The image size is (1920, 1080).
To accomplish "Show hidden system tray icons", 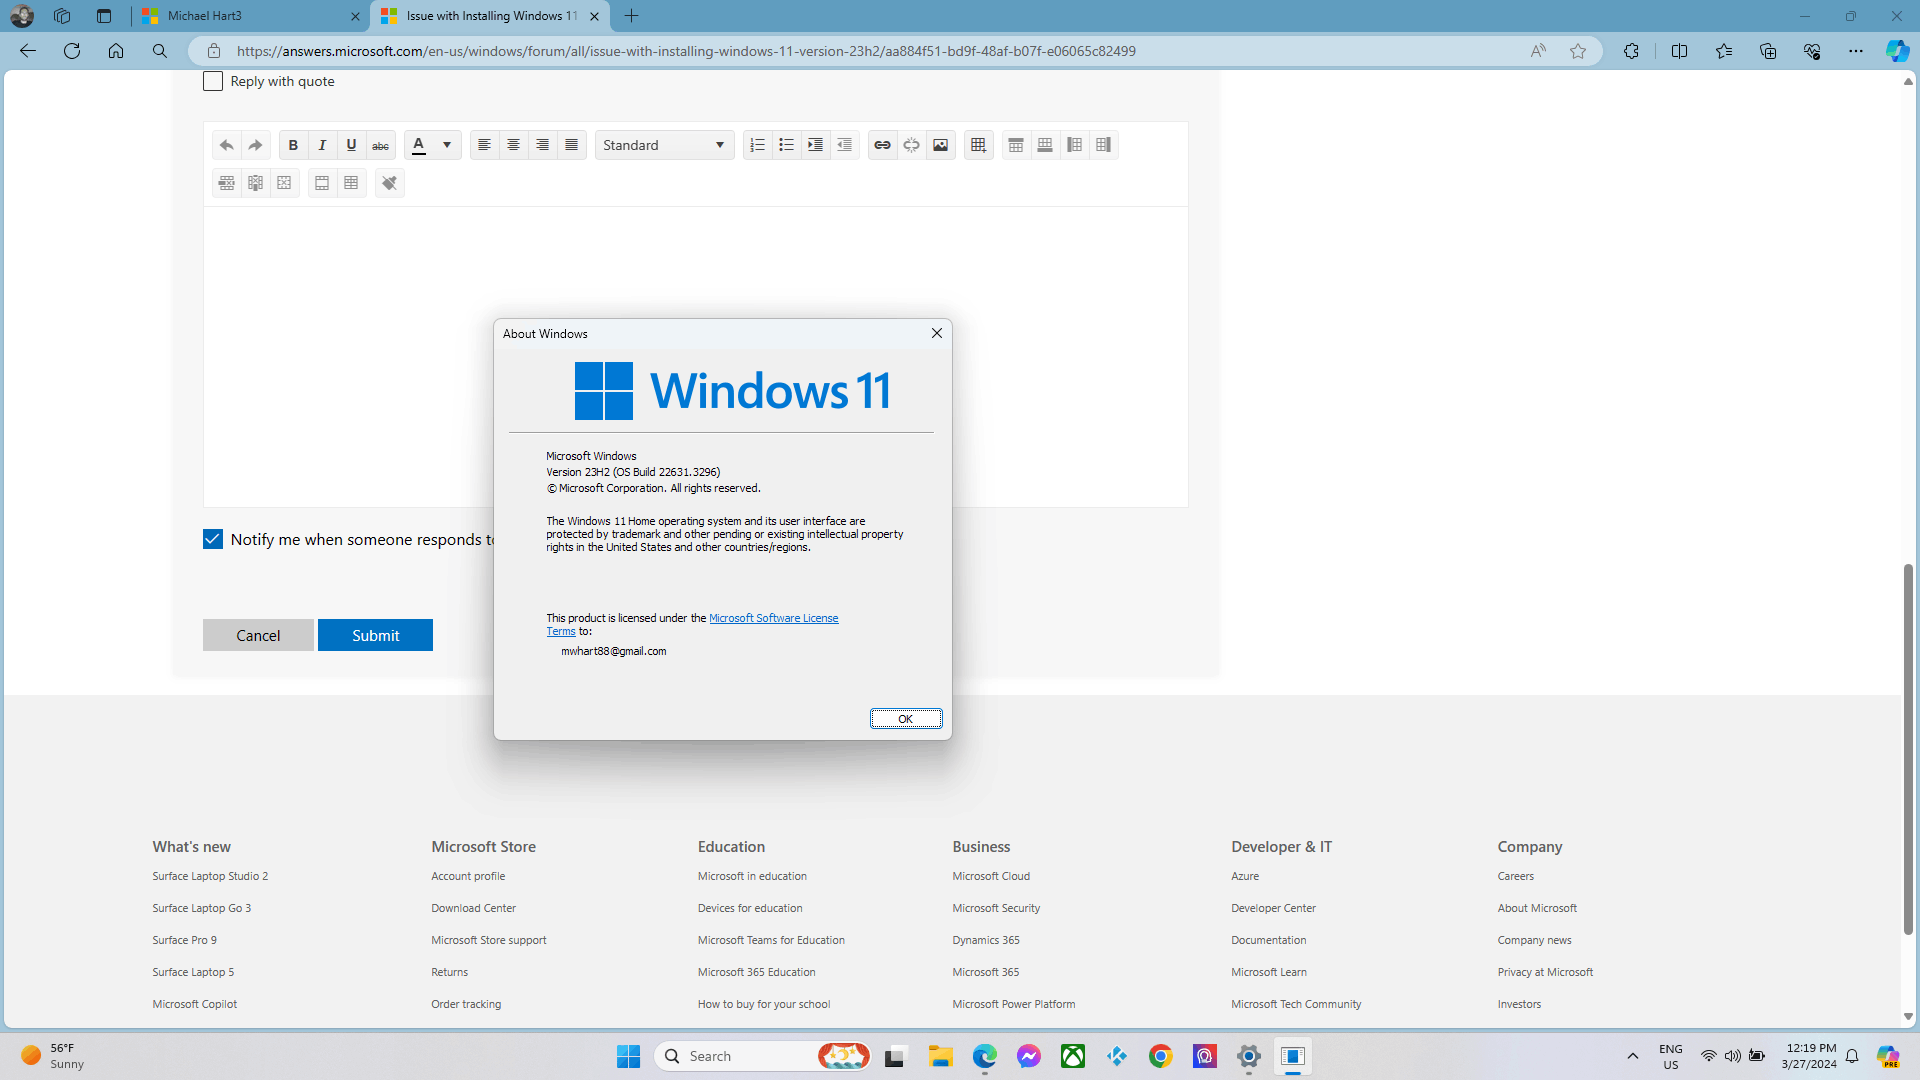I will point(1632,1056).
